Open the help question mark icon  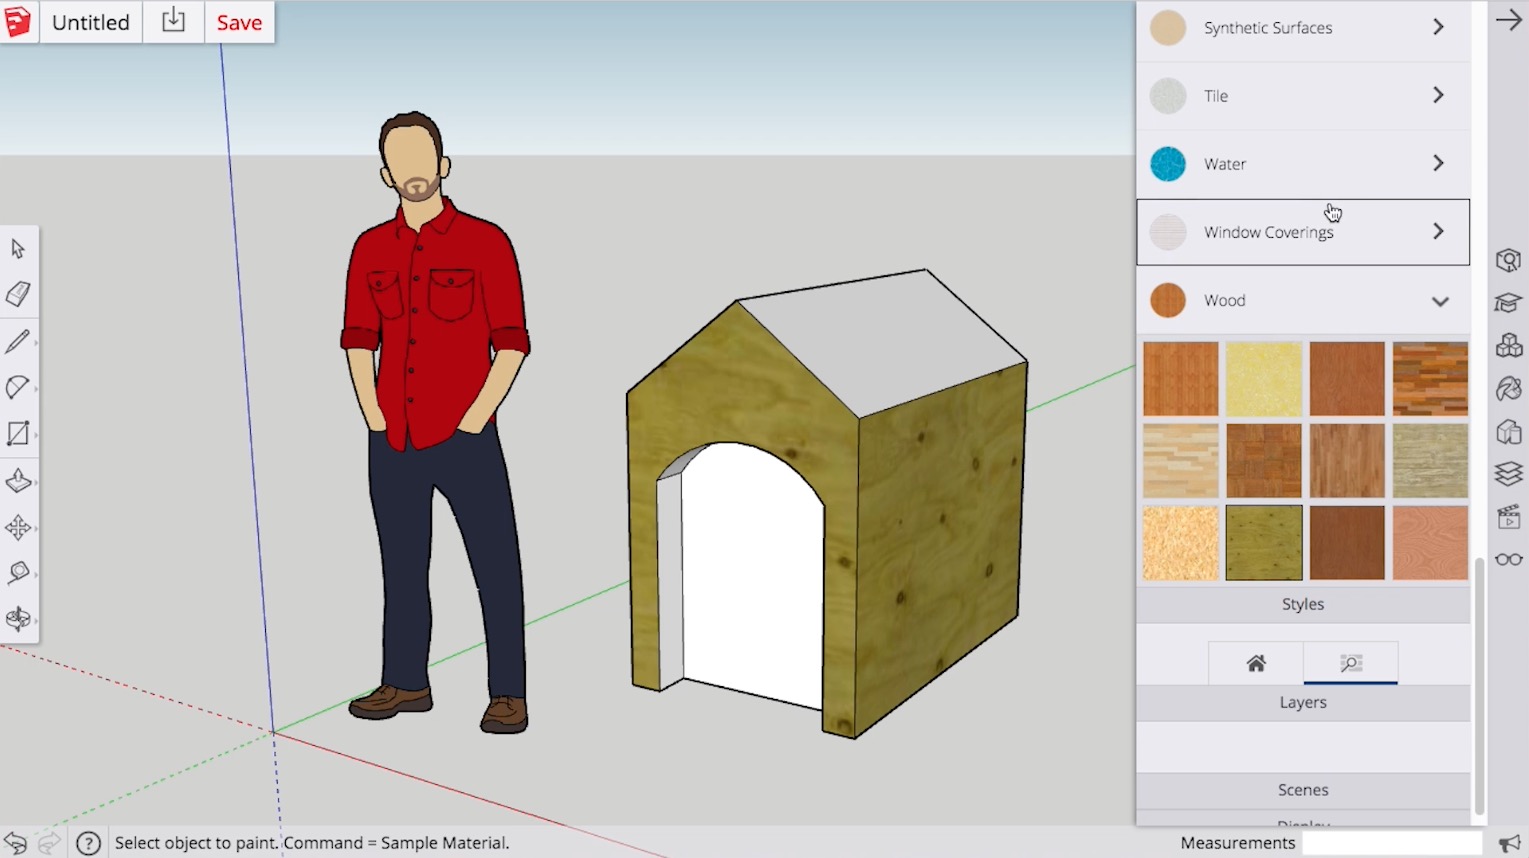(88, 843)
